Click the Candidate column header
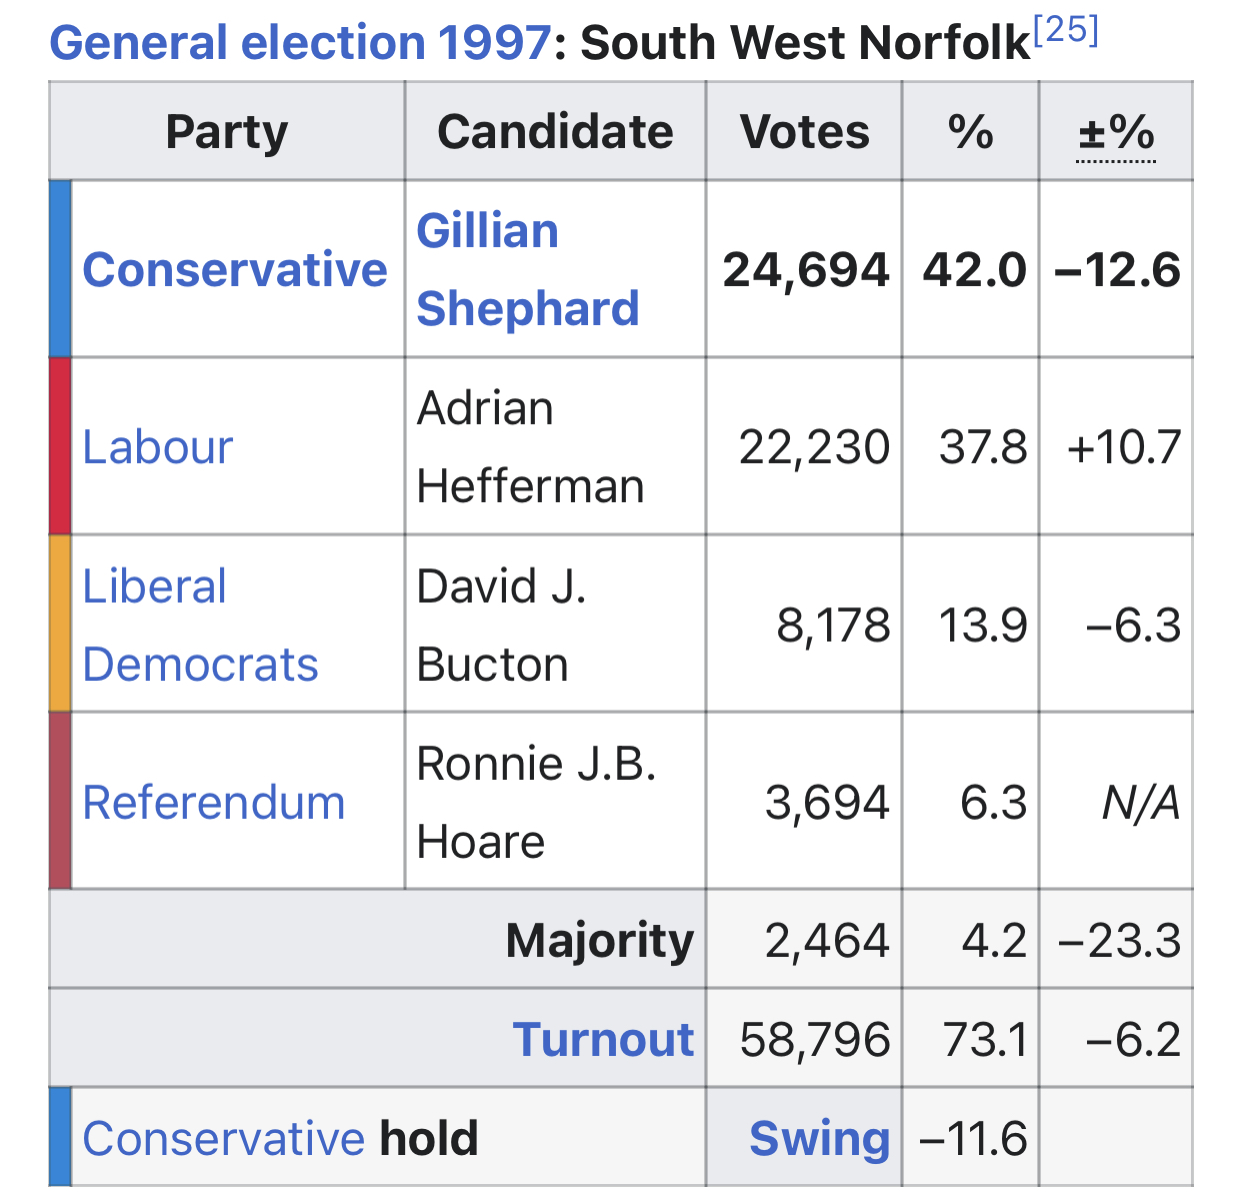1242x1196 pixels. (x=555, y=132)
